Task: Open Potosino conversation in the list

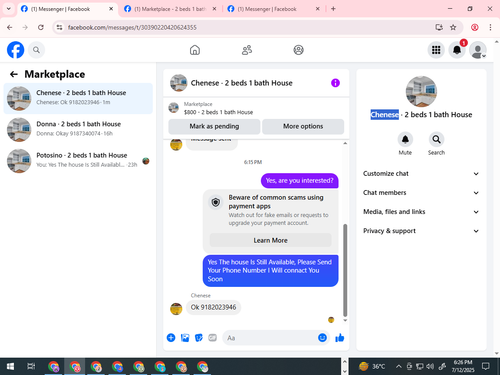Action: (x=78, y=161)
